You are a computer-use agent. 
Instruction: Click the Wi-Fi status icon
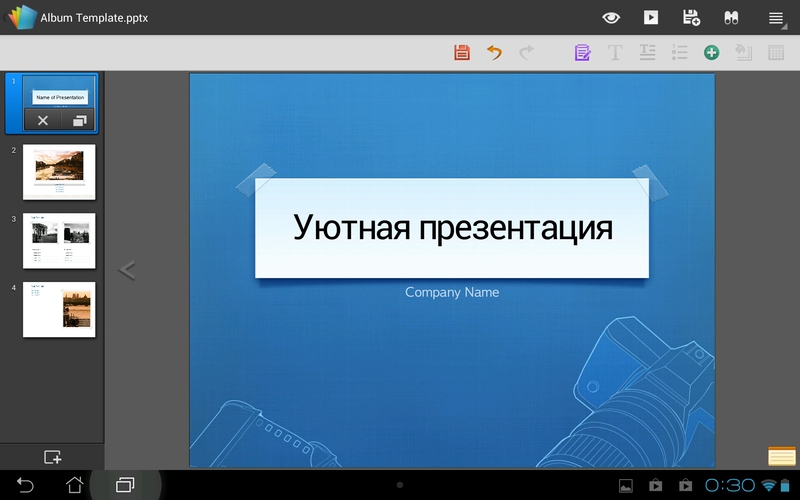click(768, 485)
